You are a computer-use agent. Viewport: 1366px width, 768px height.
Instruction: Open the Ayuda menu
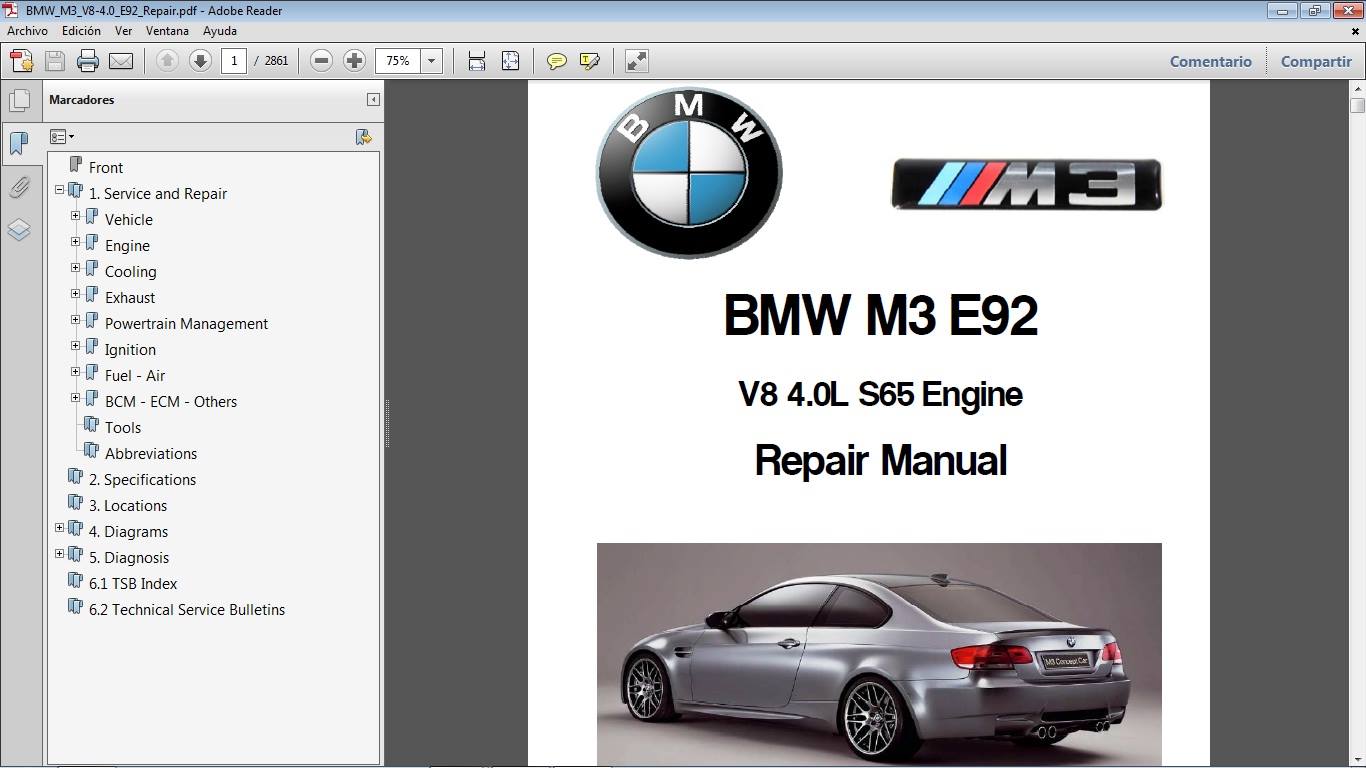coord(220,31)
